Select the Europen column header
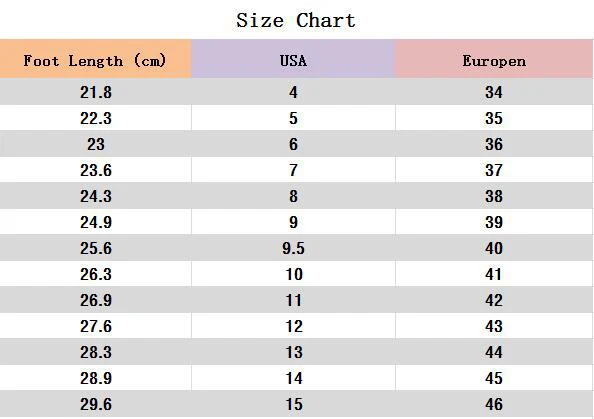The width and height of the screenshot is (594, 419). (x=494, y=59)
